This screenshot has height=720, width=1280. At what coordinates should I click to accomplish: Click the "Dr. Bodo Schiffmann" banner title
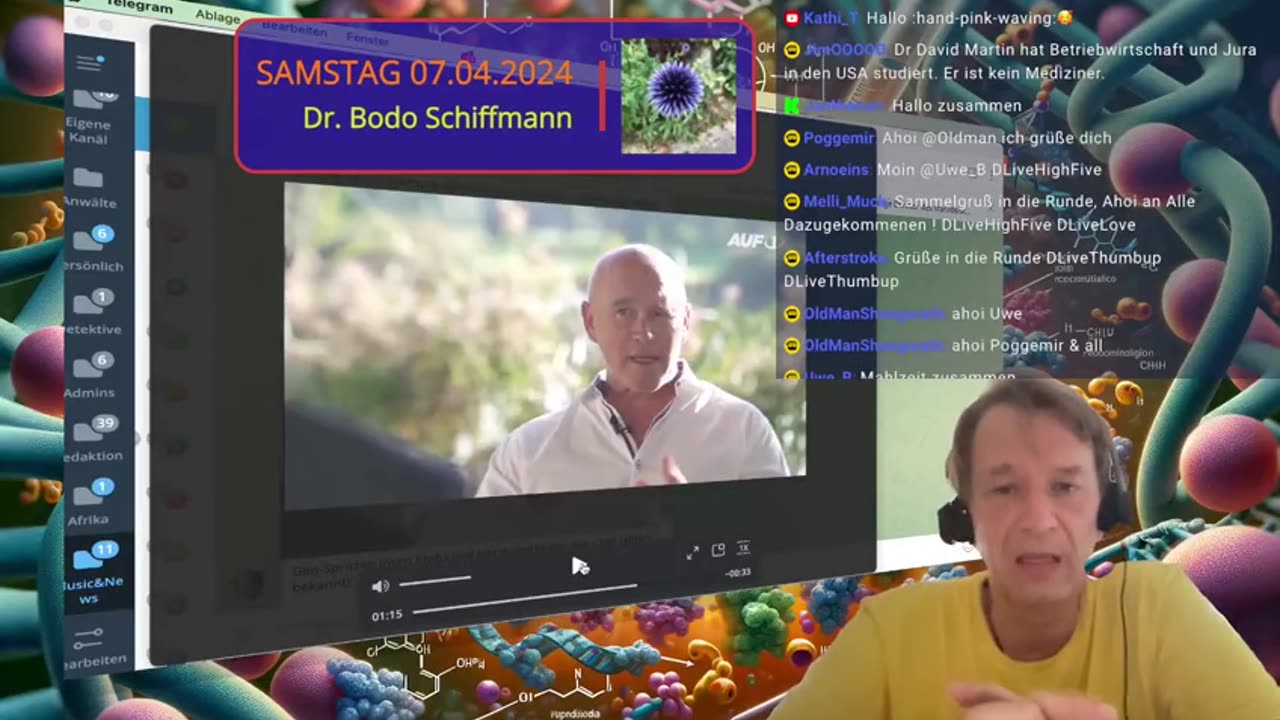point(438,118)
